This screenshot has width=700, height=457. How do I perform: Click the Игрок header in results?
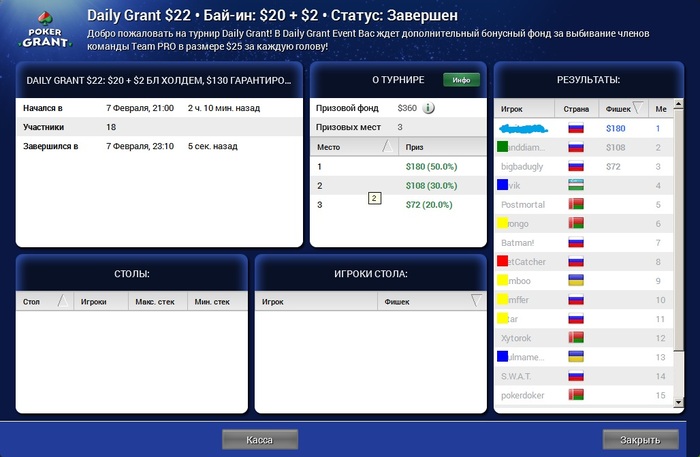pos(512,109)
